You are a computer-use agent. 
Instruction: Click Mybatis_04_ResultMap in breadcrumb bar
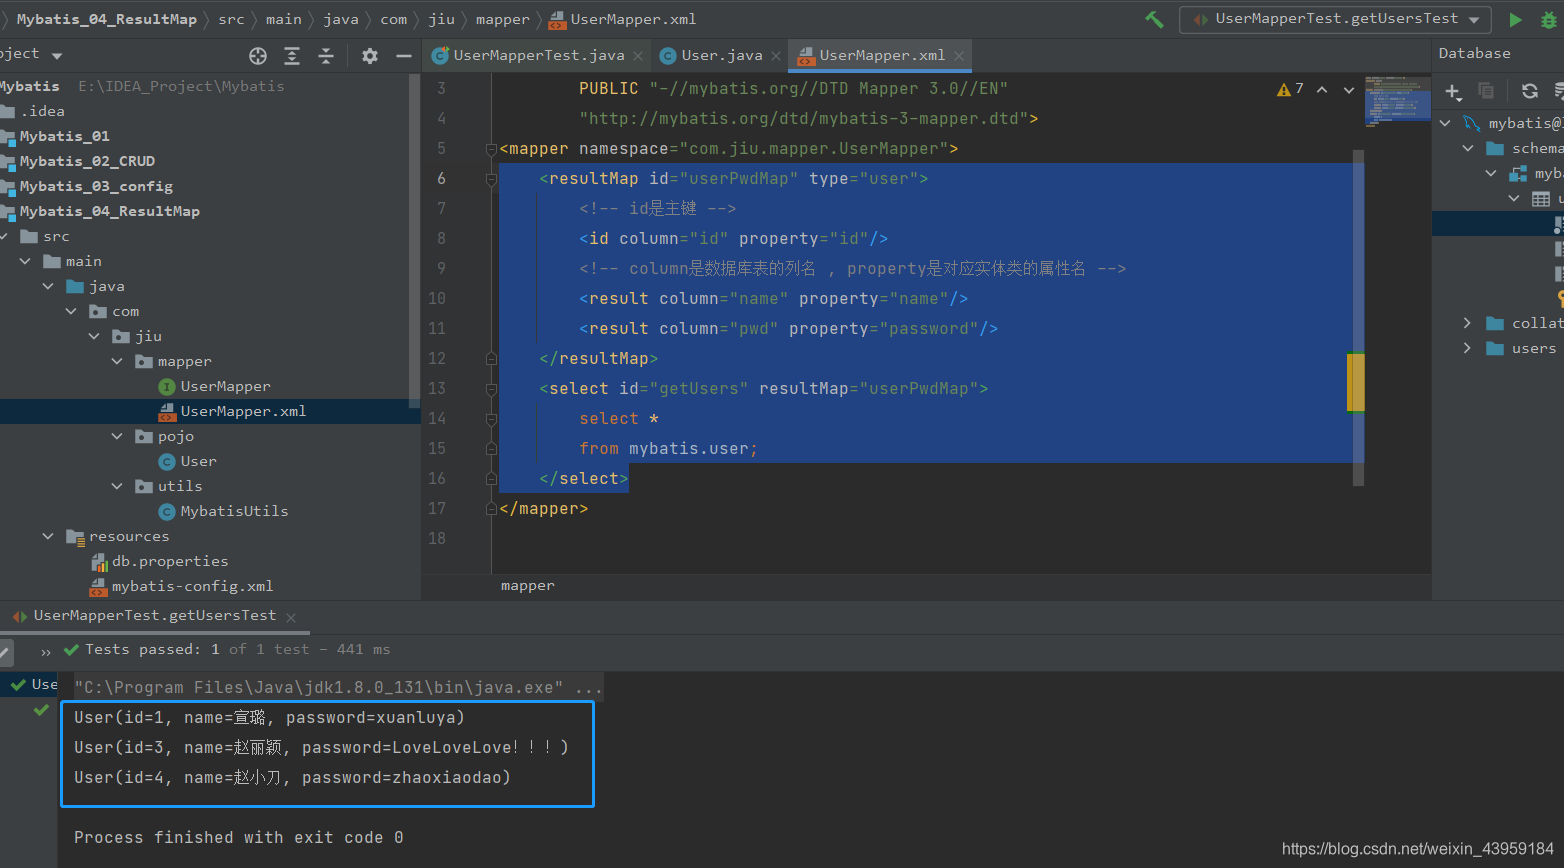coord(106,19)
